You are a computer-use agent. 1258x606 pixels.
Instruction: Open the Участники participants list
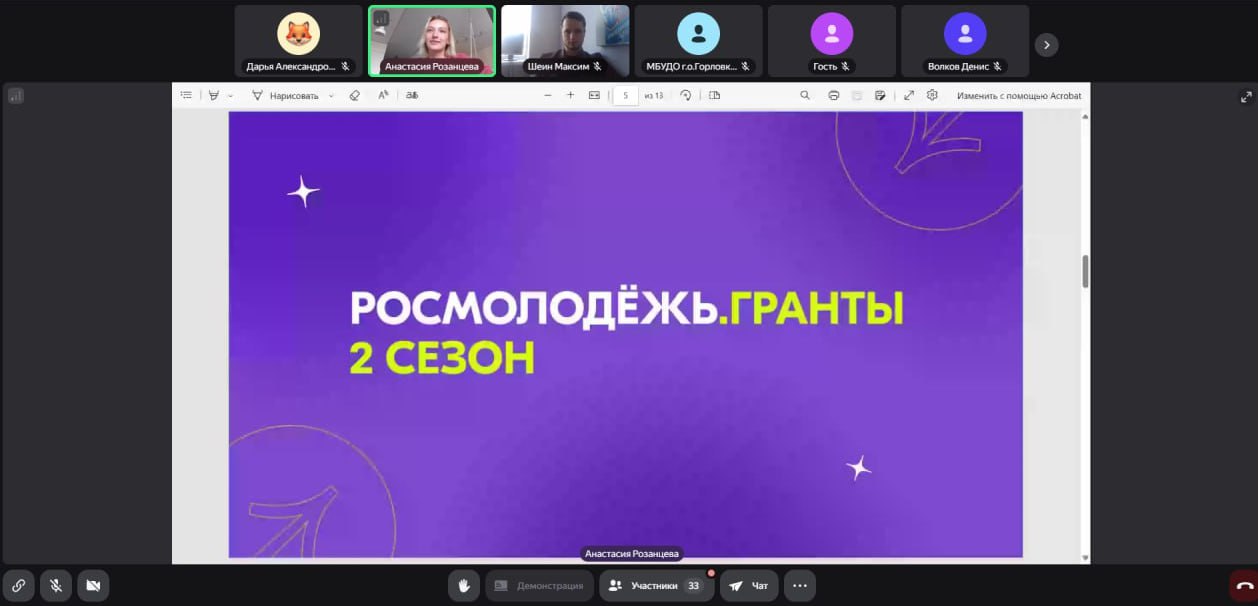tap(656, 585)
